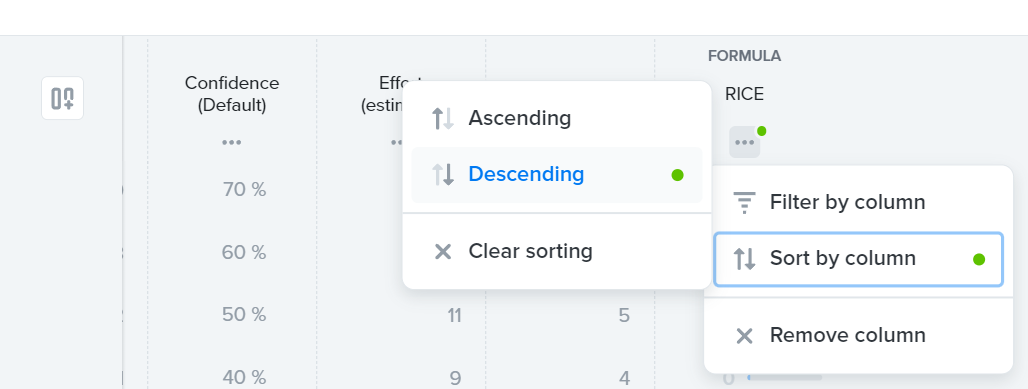The height and width of the screenshot is (389, 1028).
Task: Click the X icon beside Clear sorting
Action: click(443, 251)
